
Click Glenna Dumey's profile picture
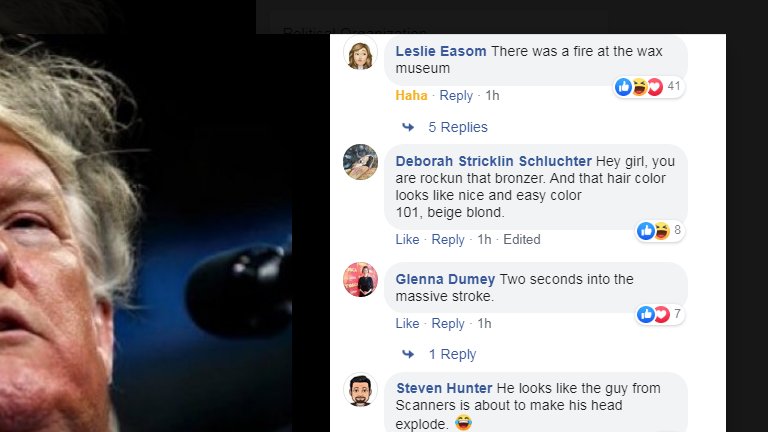click(360, 280)
